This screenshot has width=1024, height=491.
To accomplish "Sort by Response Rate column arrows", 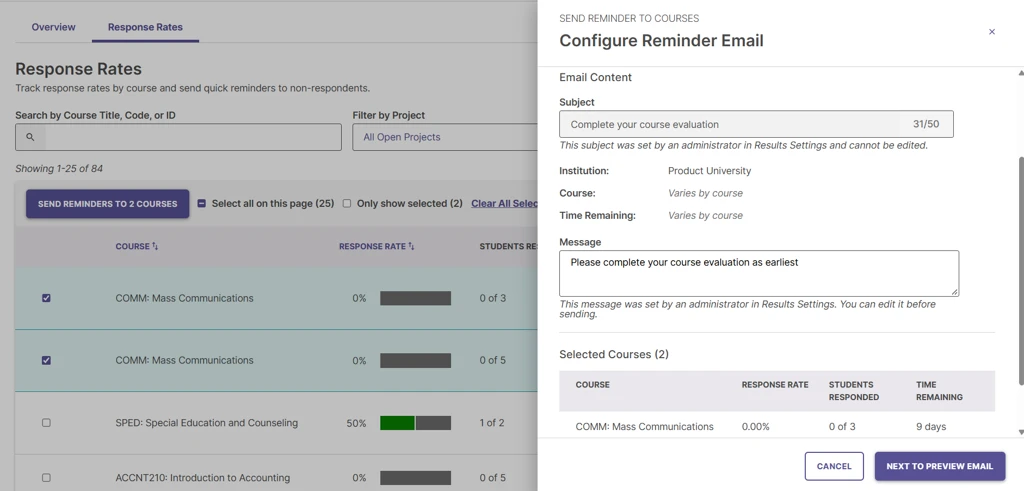I will click(411, 246).
